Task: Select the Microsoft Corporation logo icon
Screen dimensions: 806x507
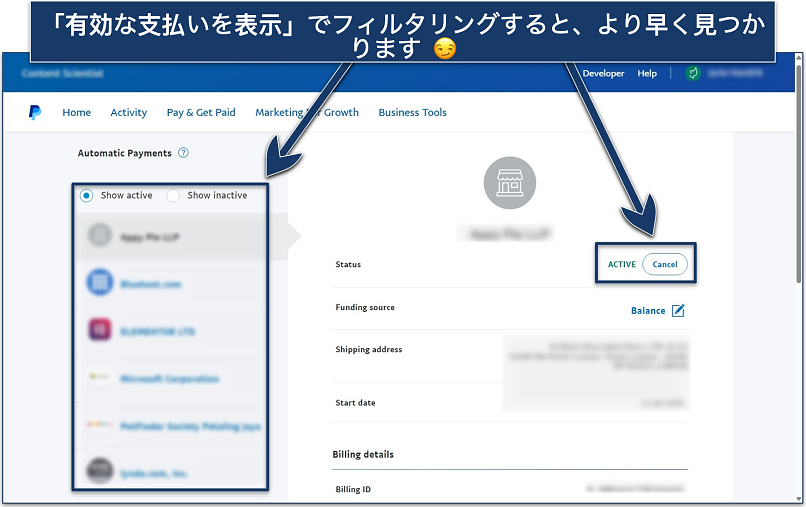Action: [99, 379]
